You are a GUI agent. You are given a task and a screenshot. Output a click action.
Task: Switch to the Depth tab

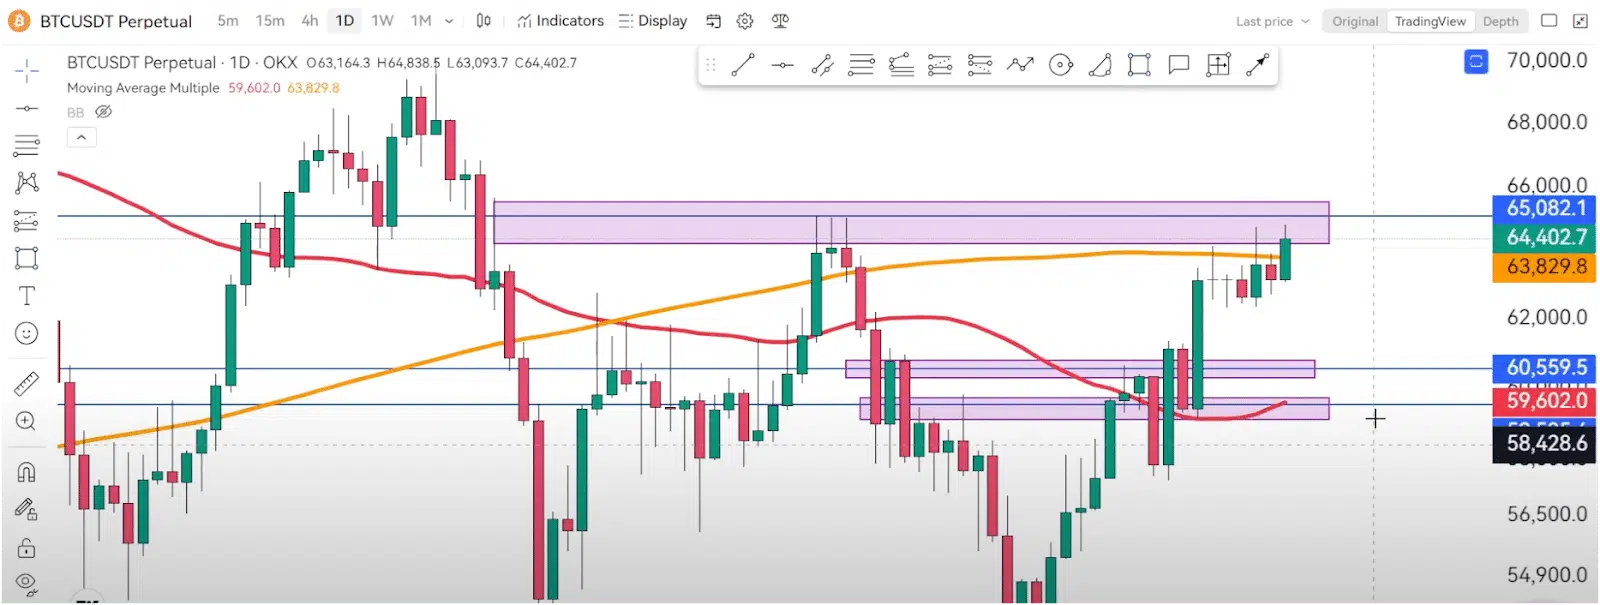(x=1500, y=21)
